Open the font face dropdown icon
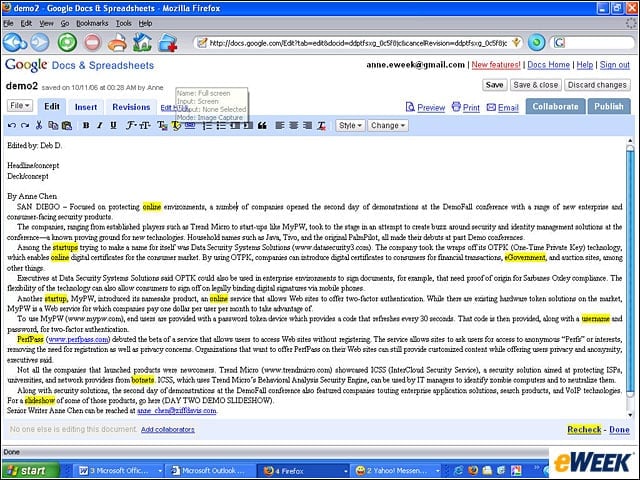The width and height of the screenshot is (640, 480). pos(131,125)
